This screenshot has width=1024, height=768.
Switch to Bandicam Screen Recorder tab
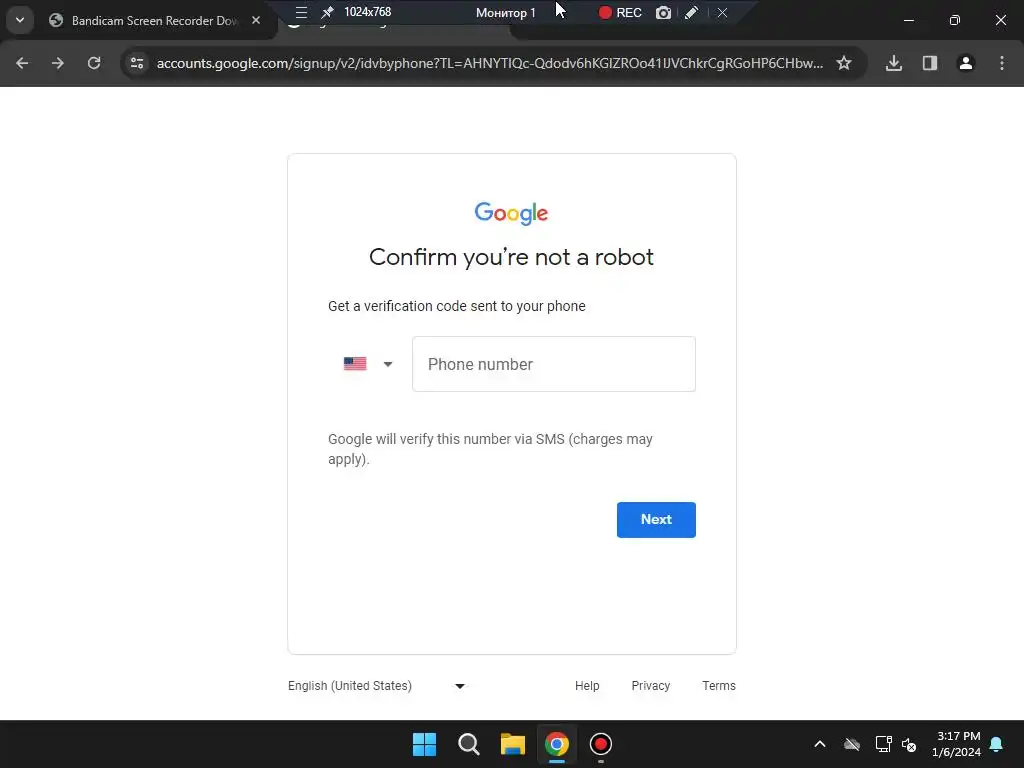click(x=153, y=20)
